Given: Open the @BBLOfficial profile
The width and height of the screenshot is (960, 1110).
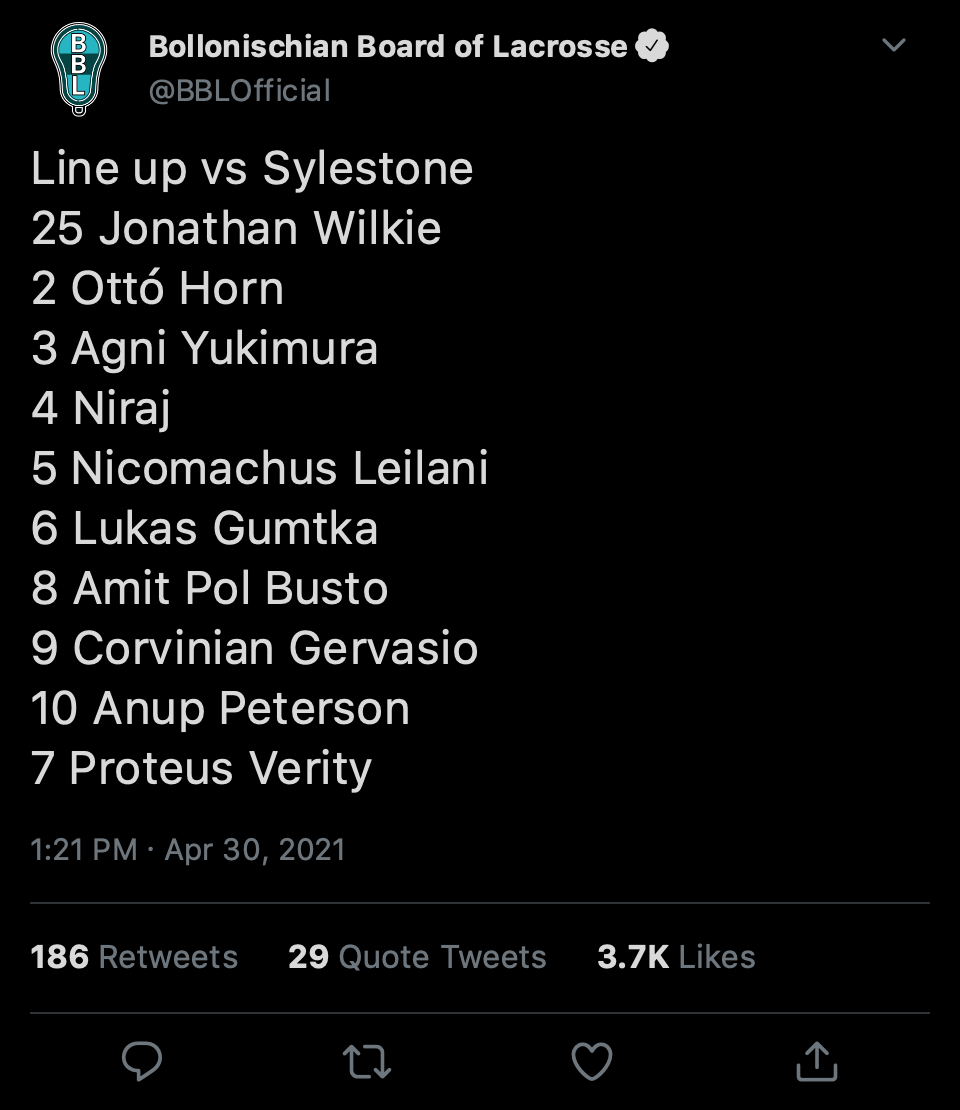Looking at the screenshot, I should click(x=238, y=90).
